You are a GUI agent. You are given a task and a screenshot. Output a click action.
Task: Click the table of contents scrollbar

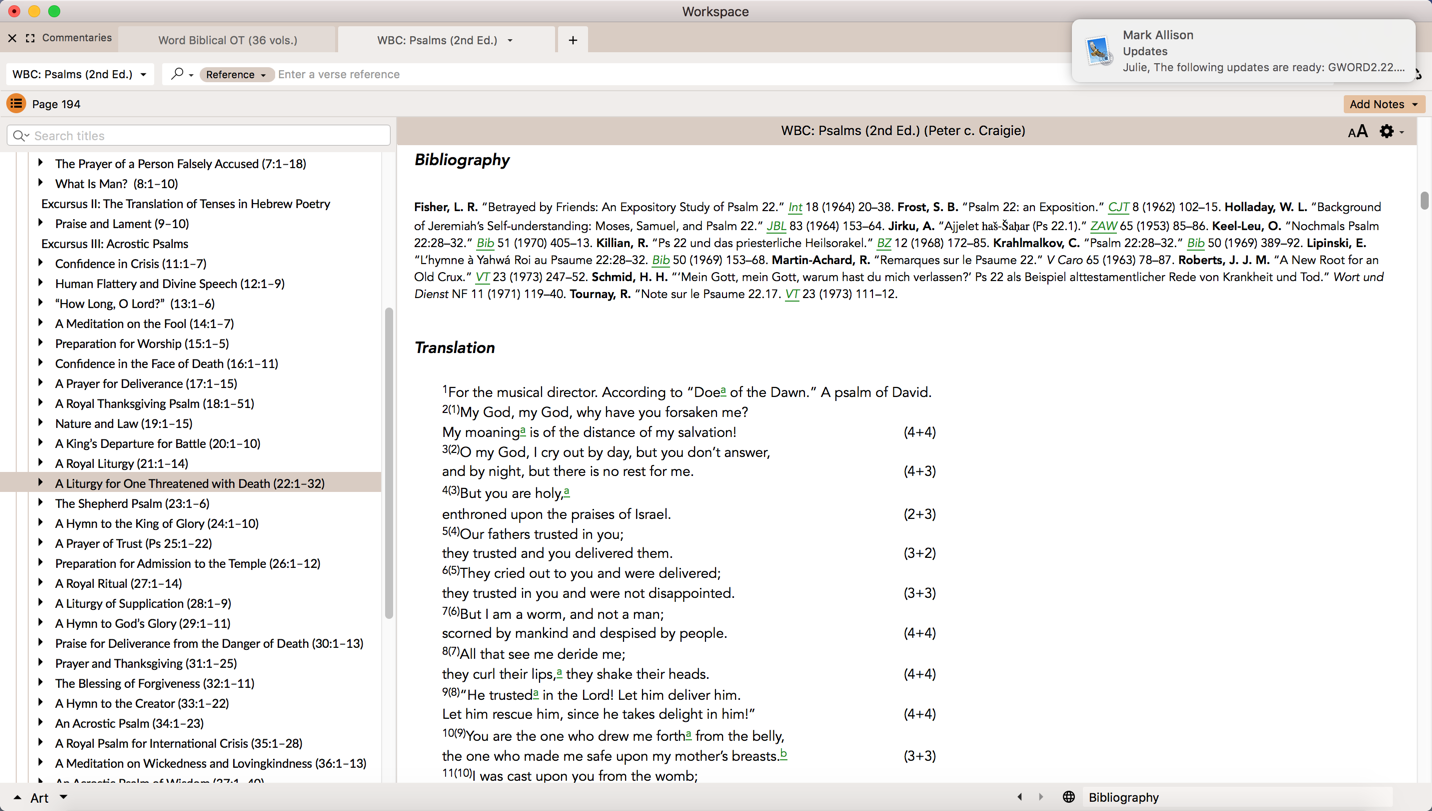coord(389,463)
